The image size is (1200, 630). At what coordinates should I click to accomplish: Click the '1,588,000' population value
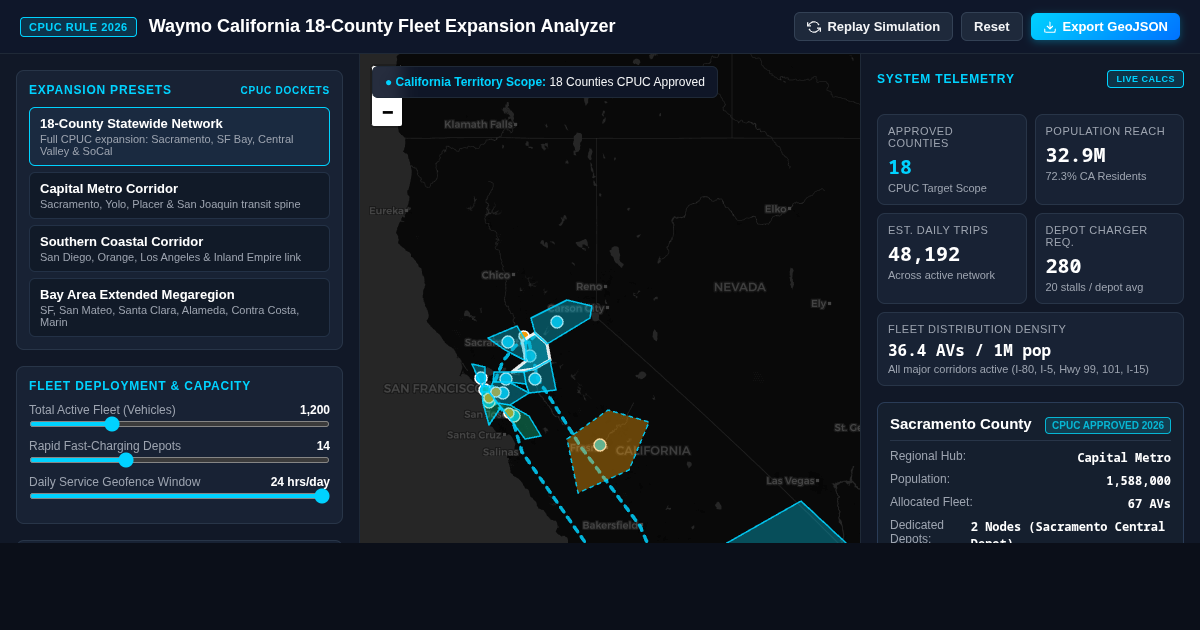(1138, 481)
